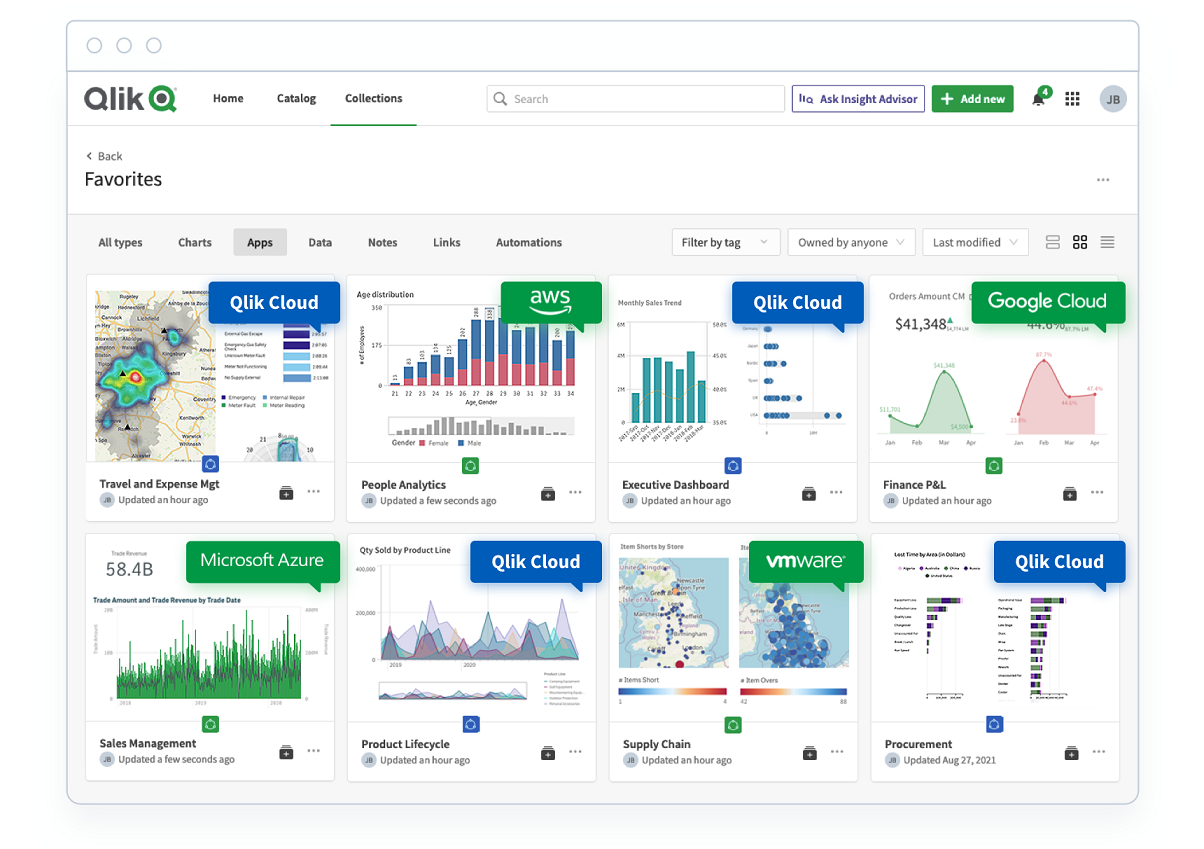Open more options for Procurement

[1099, 752]
